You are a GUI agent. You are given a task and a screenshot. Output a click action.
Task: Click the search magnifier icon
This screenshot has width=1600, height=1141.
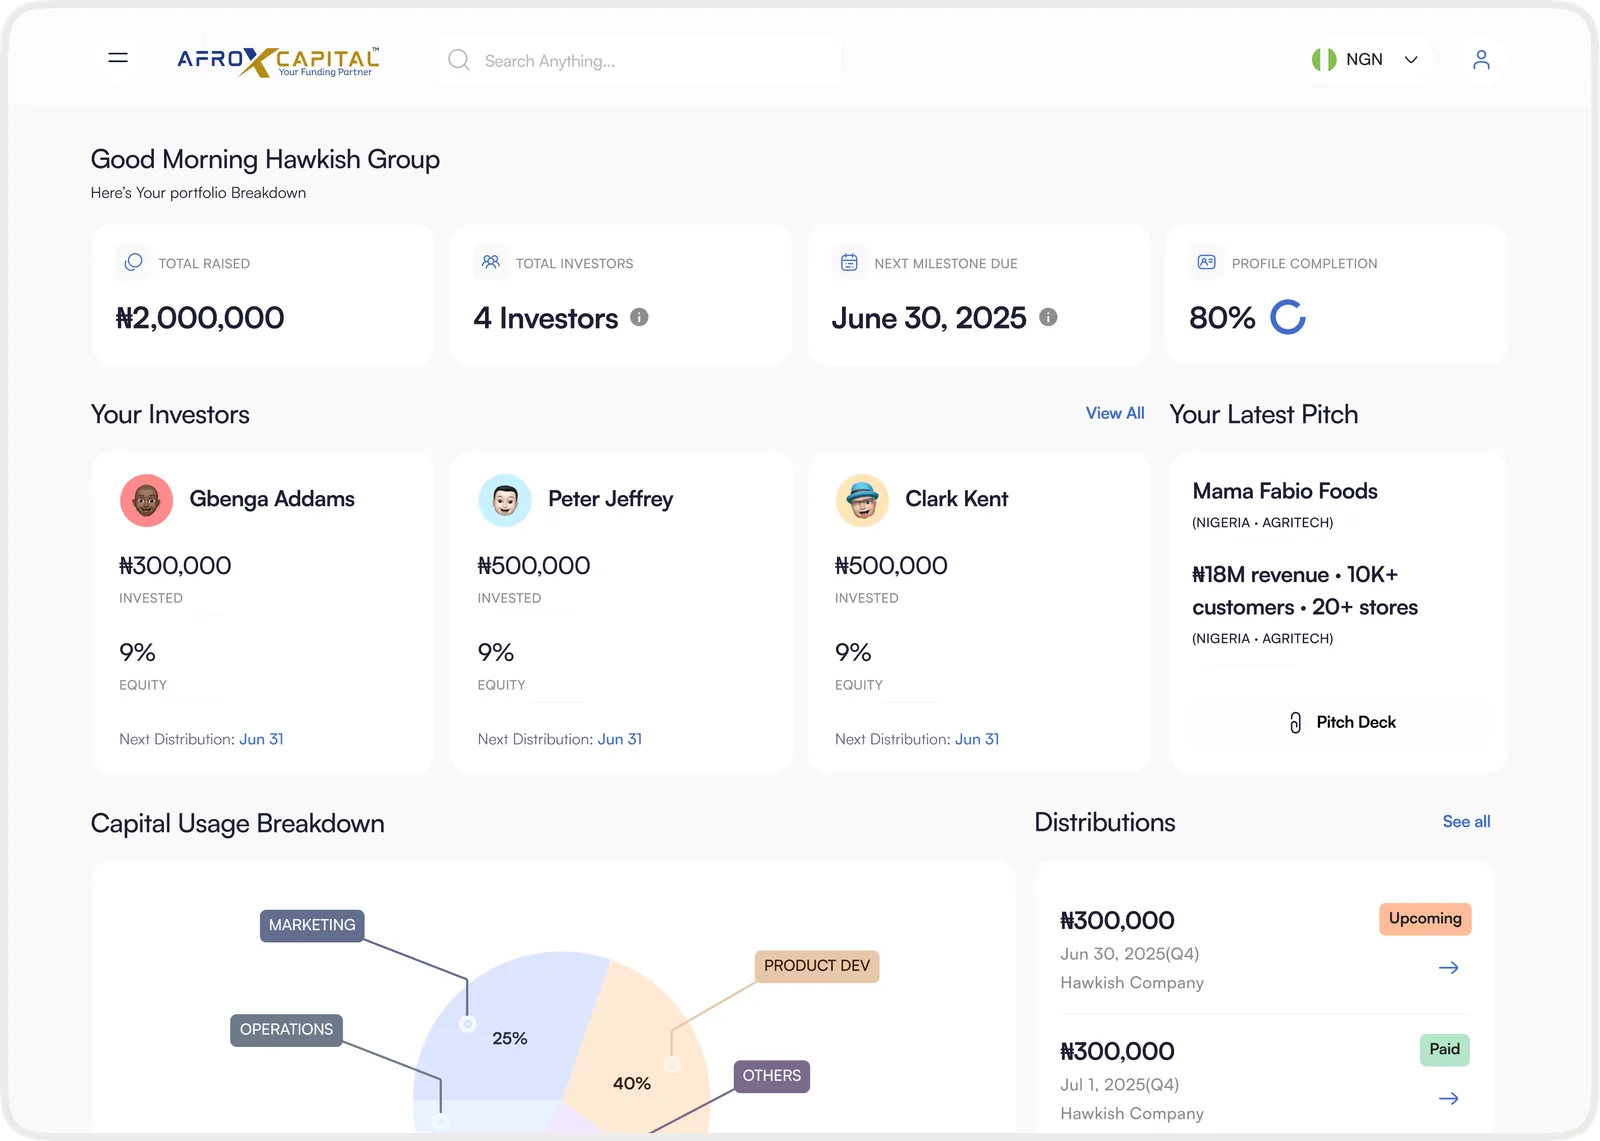pyautogui.click(x=459, y=60)
